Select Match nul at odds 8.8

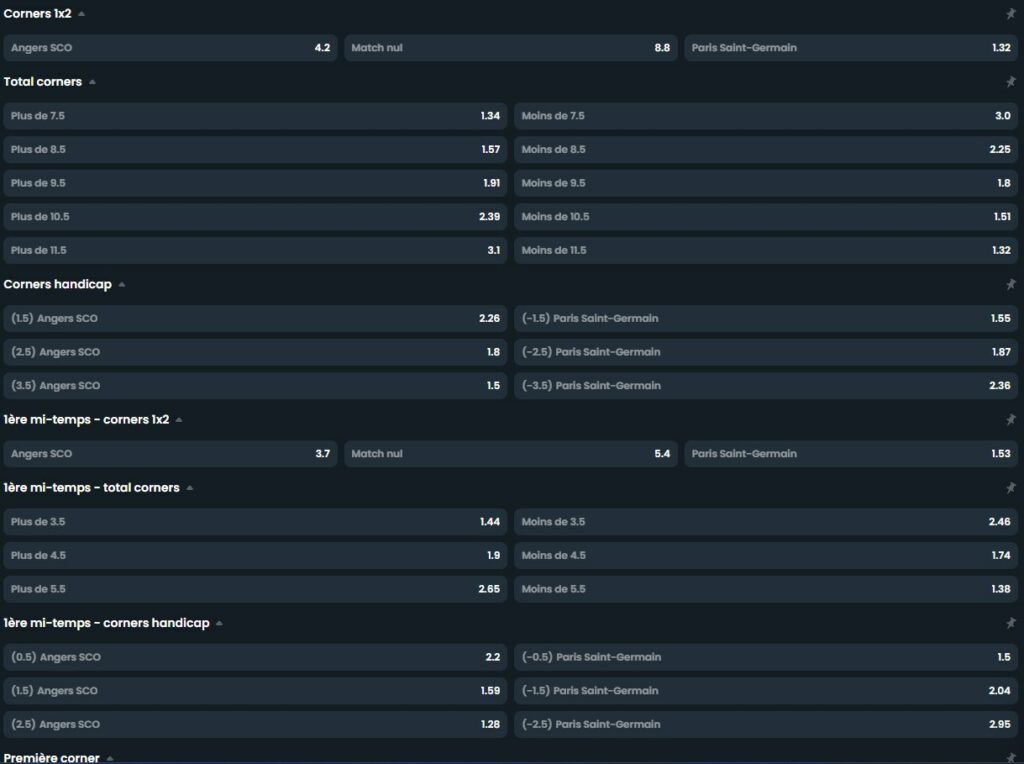(510, 48)
